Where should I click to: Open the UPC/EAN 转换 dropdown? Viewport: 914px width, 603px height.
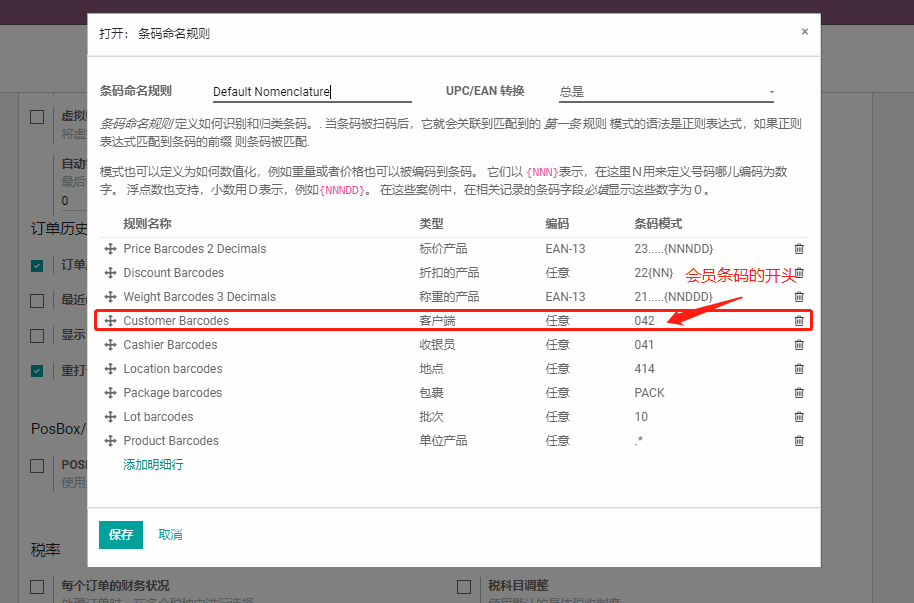click(x=666, y=92)
